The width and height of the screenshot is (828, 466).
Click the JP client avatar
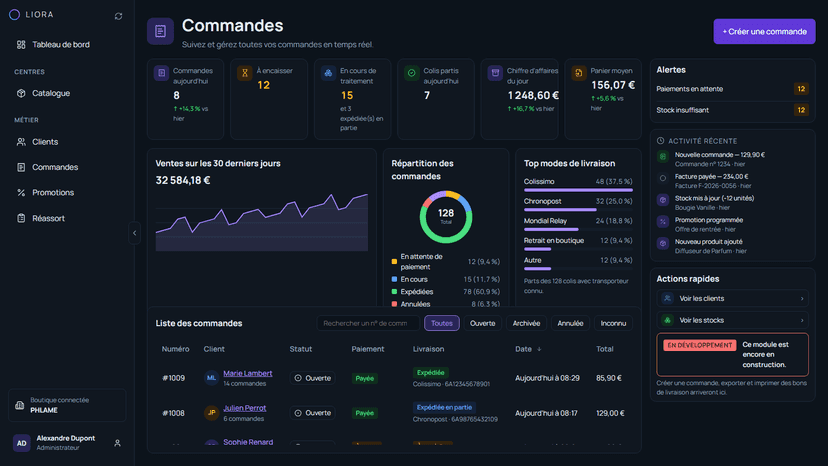pos(211,413)
